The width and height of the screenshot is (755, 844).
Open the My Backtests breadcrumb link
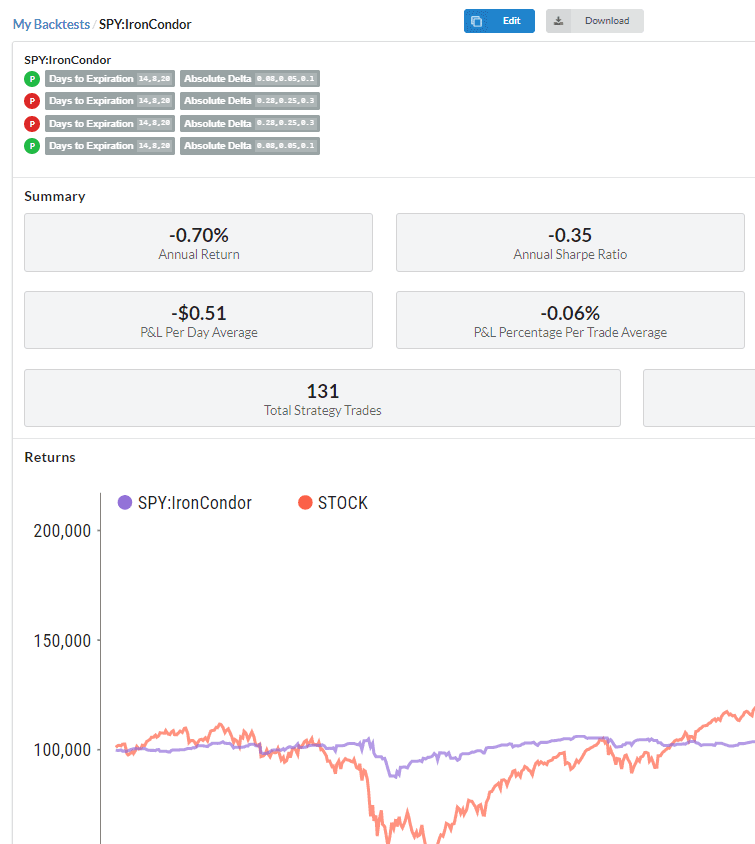tap(51, 24)
